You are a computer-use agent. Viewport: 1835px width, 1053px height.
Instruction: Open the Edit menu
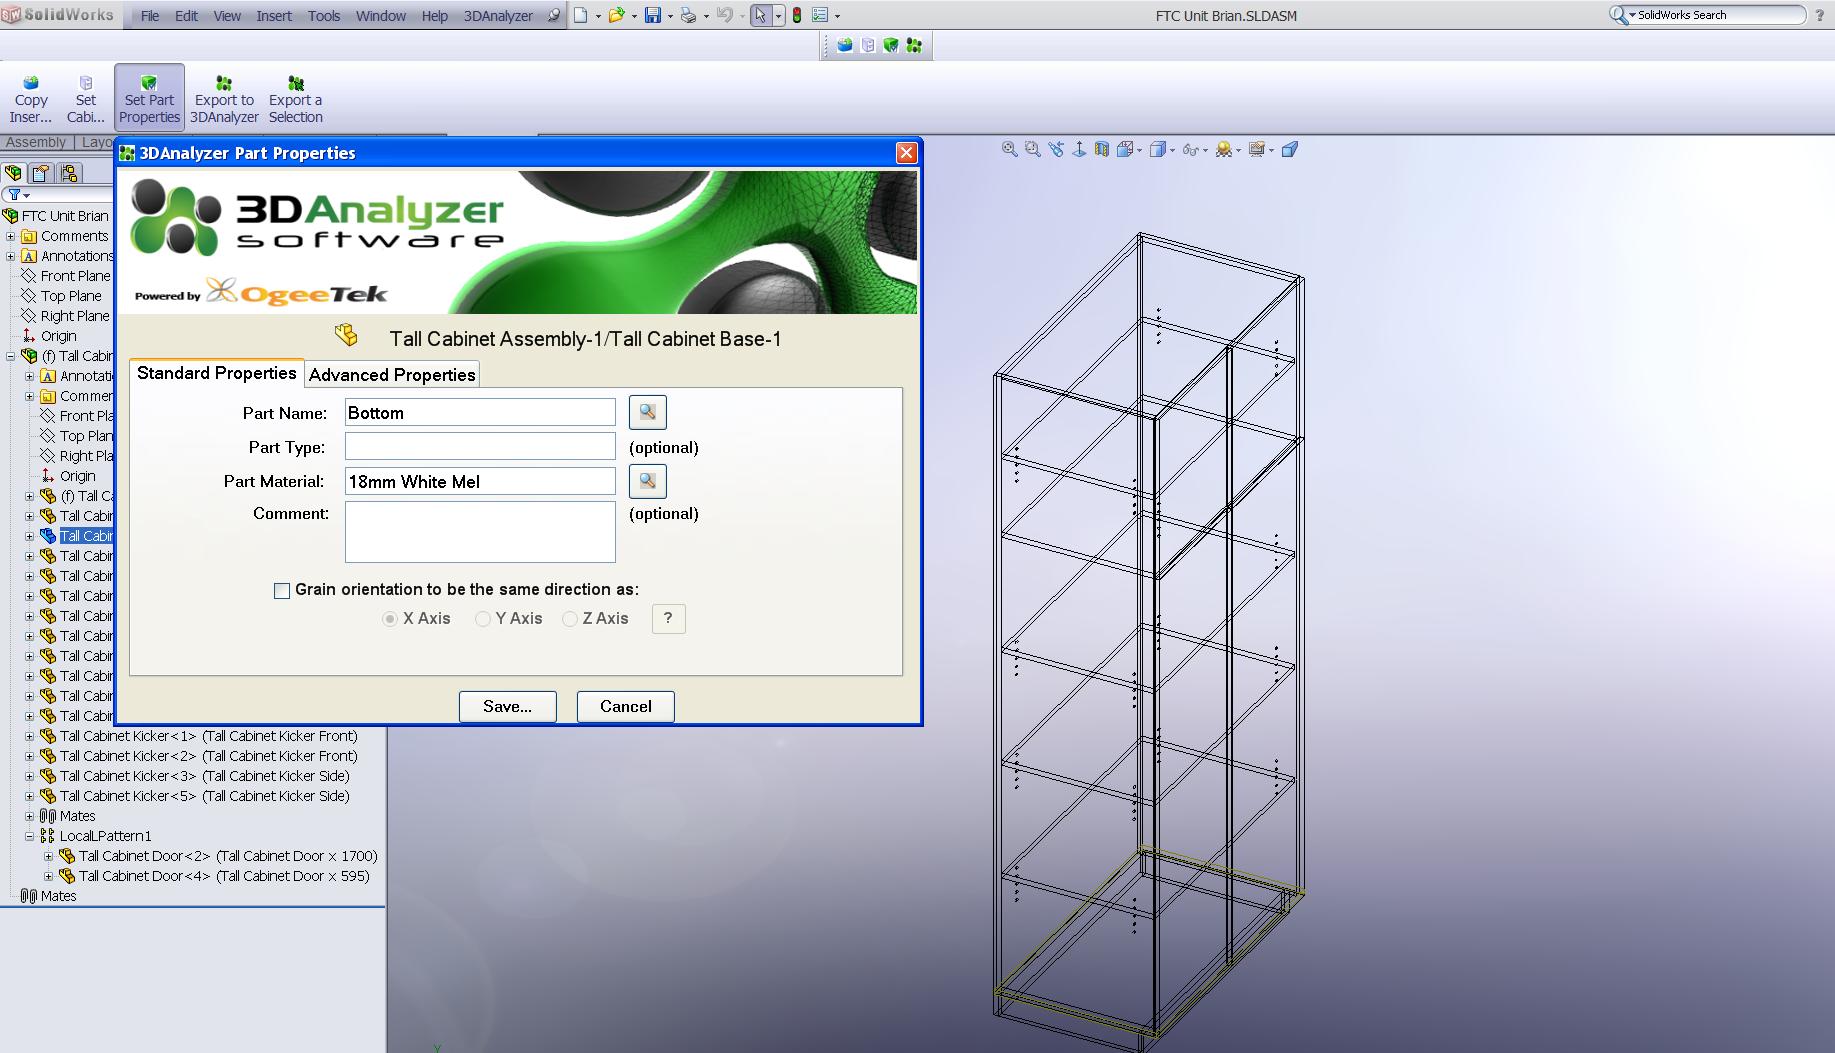pos(186,16)
